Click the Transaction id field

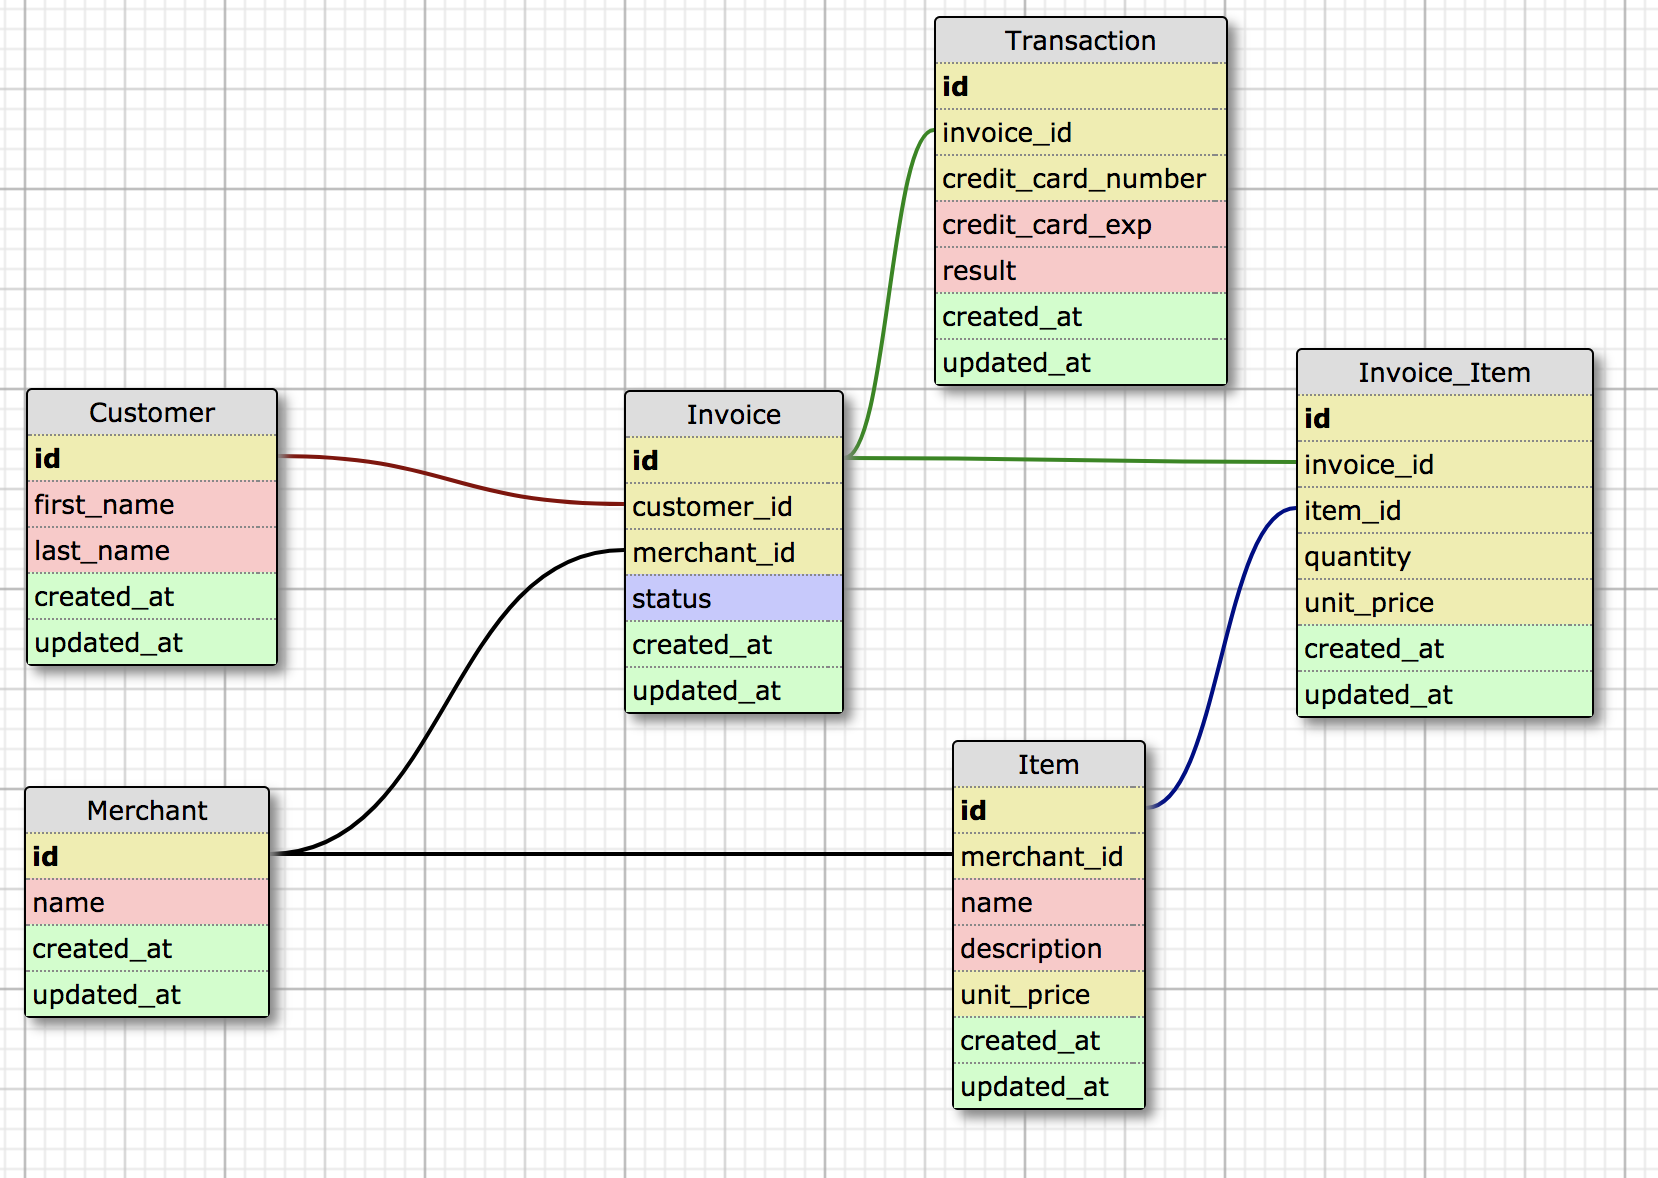point(1080,87)
